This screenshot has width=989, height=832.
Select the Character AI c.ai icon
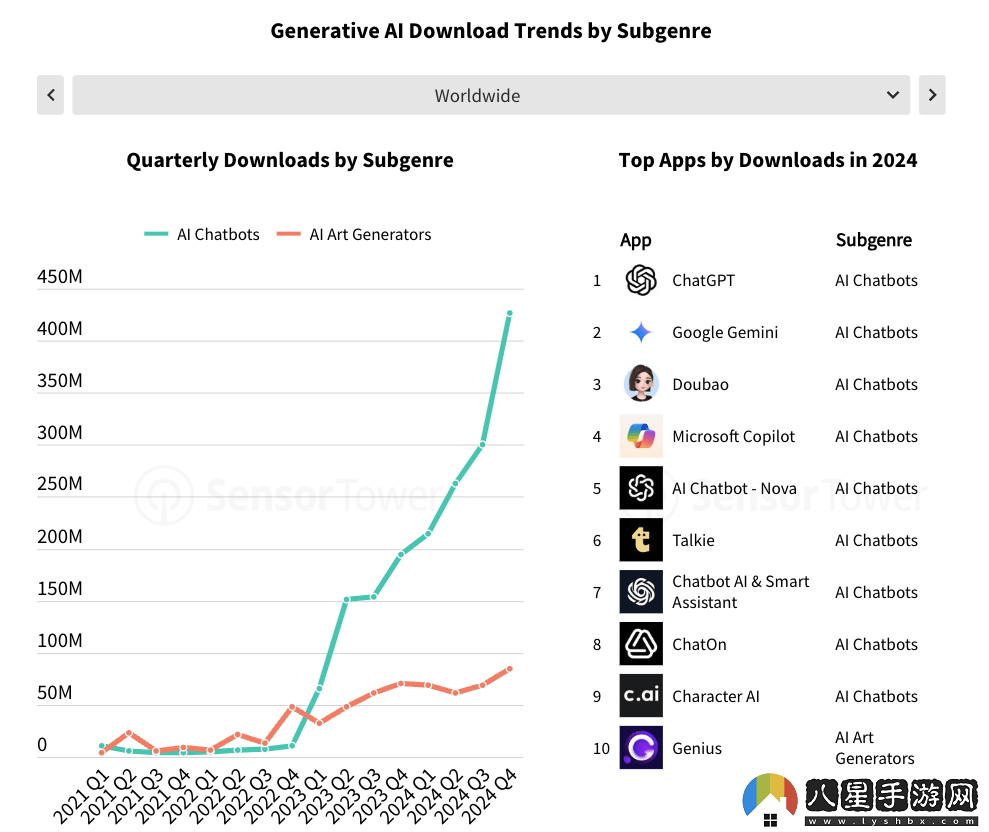tap(641, 696)
